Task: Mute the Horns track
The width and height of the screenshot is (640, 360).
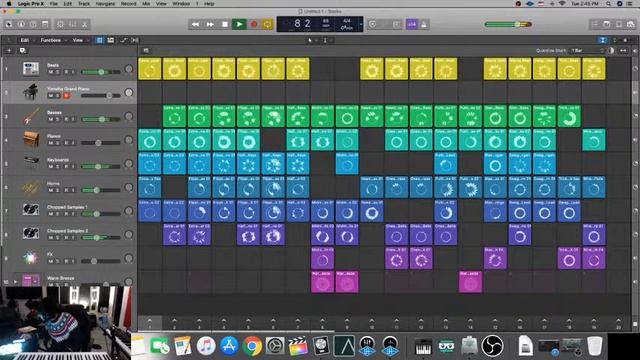Action: point(51,190)
